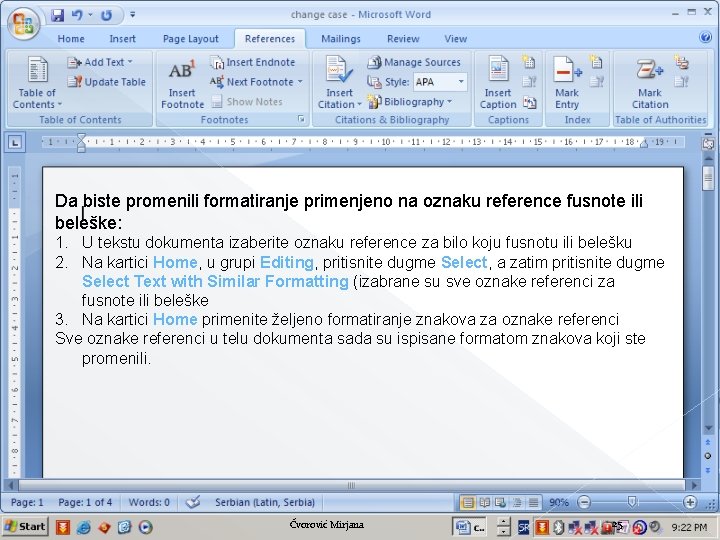720x540 pixels.
Task: Update Table of Figures icon in Captions
Action: (x=529, y=82)
